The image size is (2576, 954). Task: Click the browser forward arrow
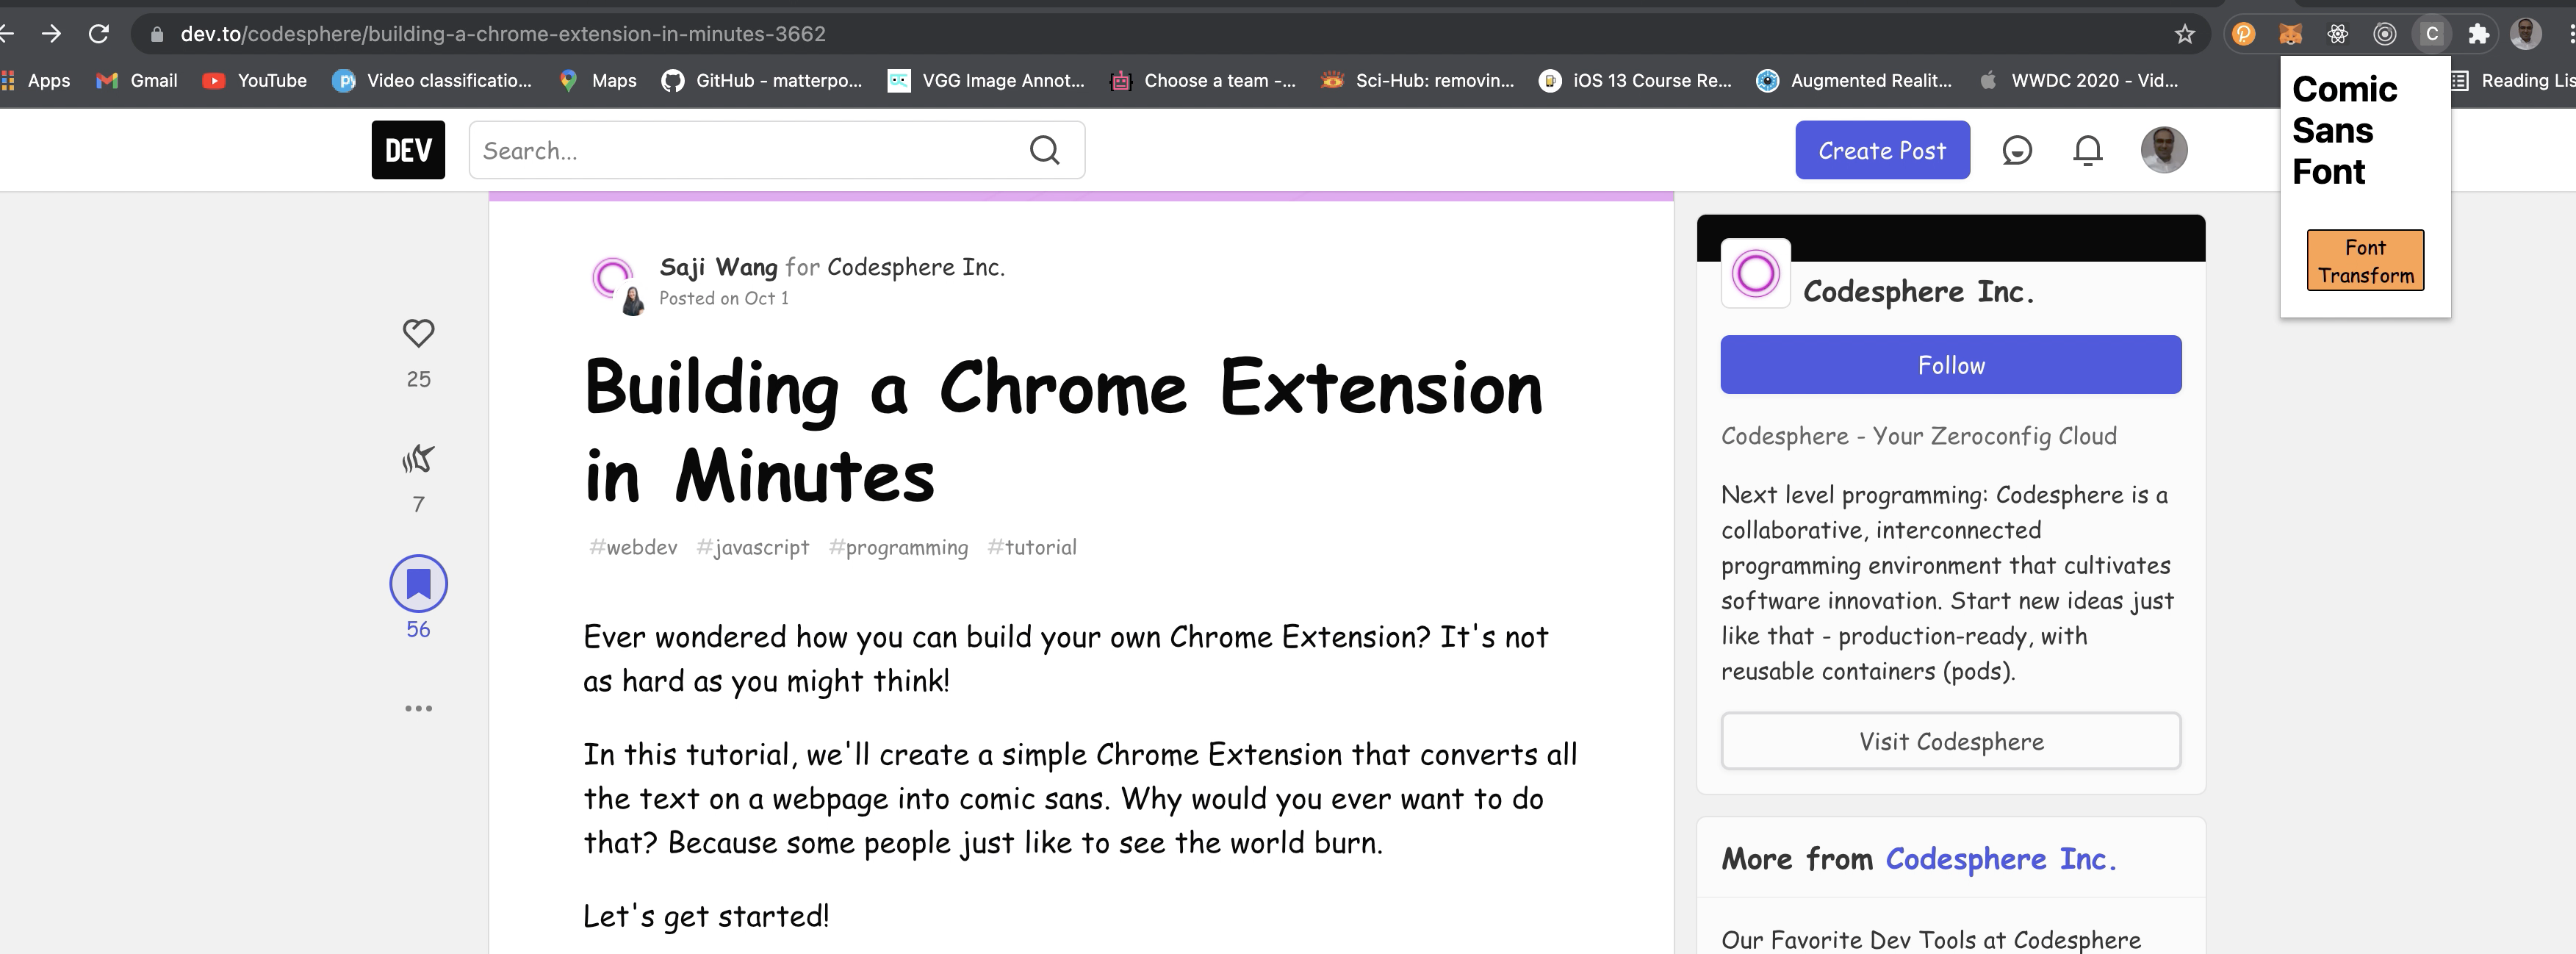[51, 34]
